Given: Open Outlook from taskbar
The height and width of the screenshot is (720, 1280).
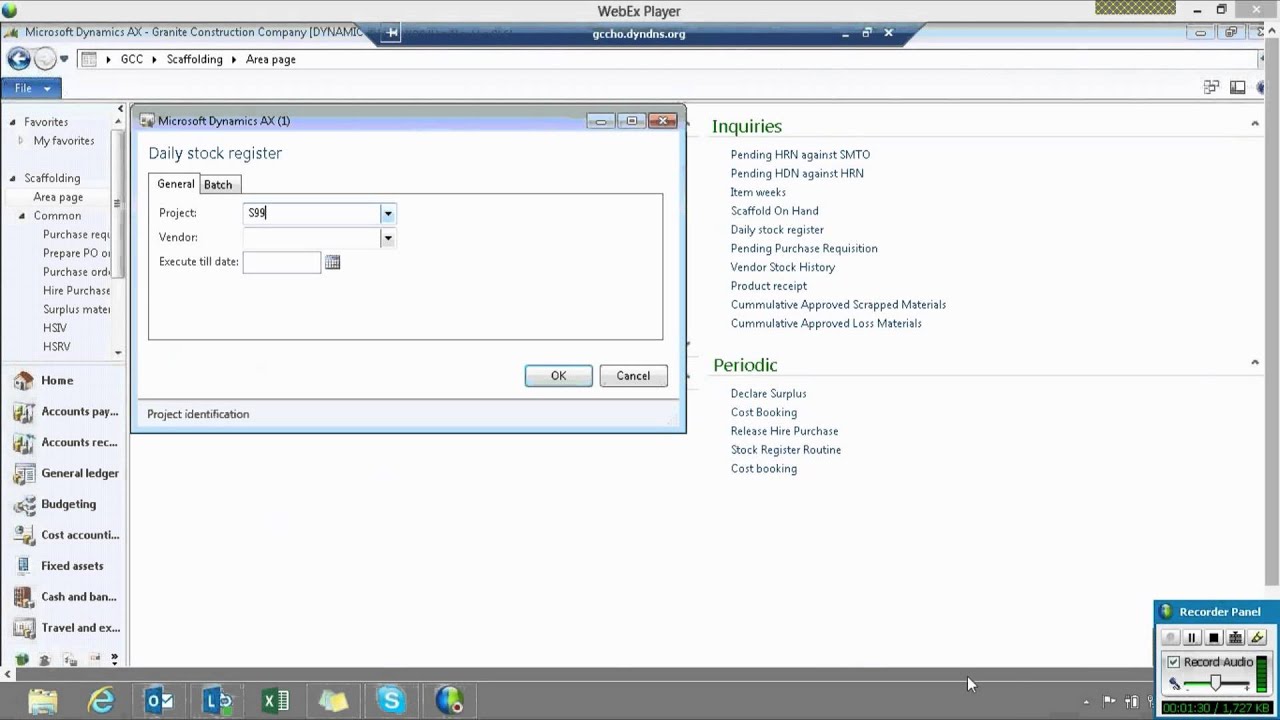Looking at the screenshot, I should pos(159,701).
